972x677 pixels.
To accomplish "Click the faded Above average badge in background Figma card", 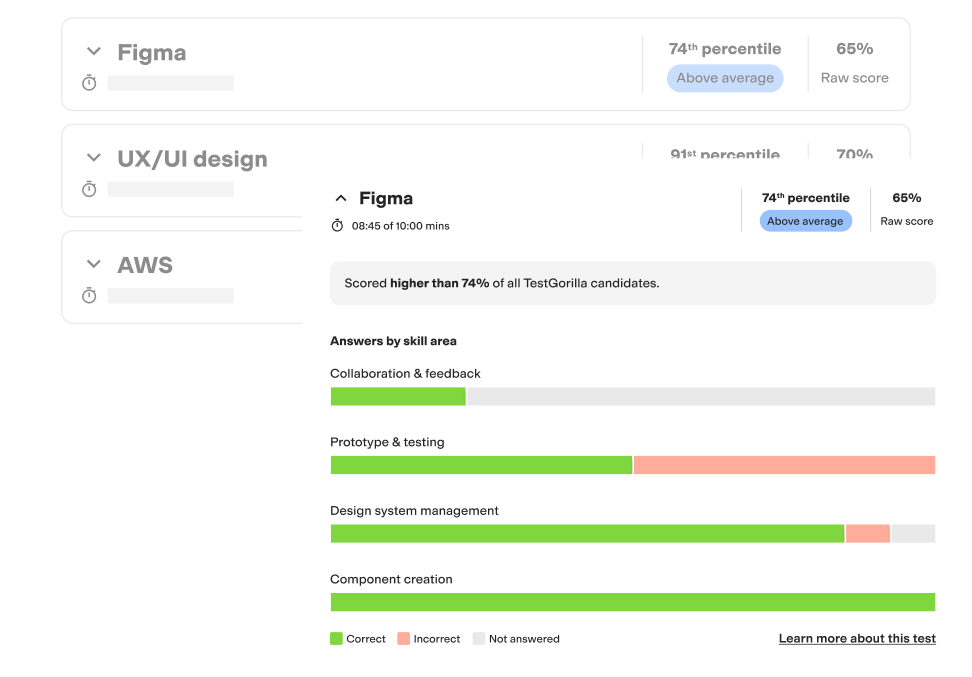I will coord(725,78).
